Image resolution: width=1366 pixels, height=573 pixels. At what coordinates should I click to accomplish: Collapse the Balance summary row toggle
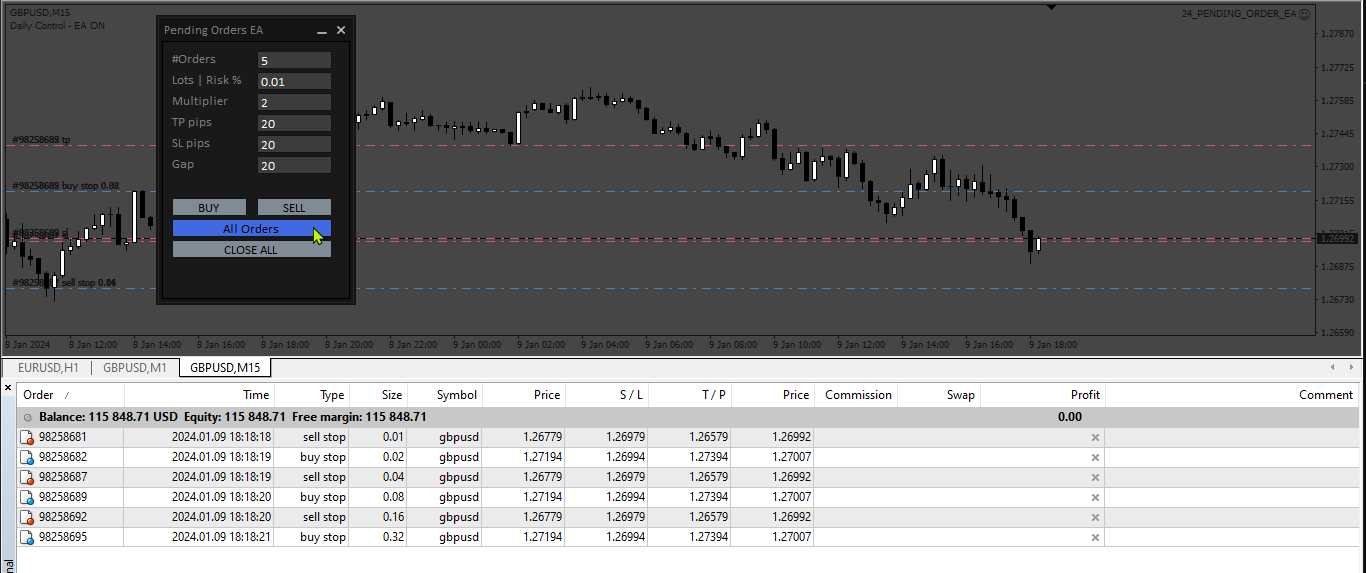point(28,417)
